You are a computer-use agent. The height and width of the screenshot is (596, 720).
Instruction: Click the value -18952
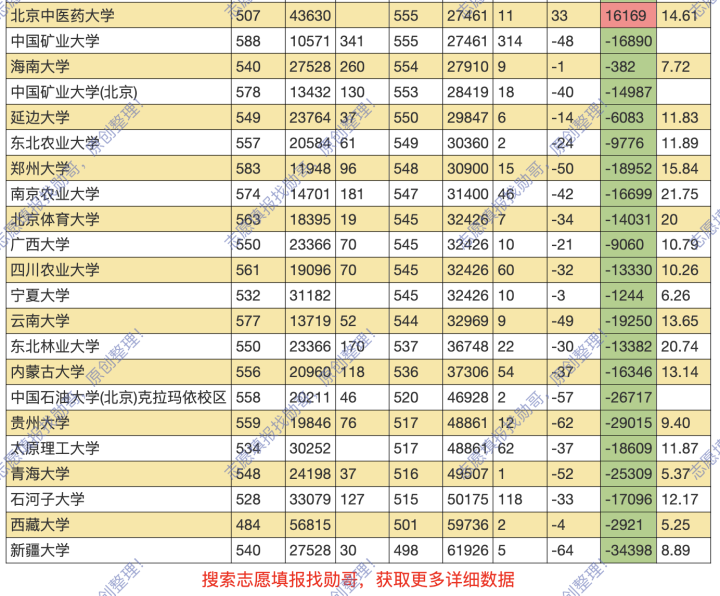628,168
